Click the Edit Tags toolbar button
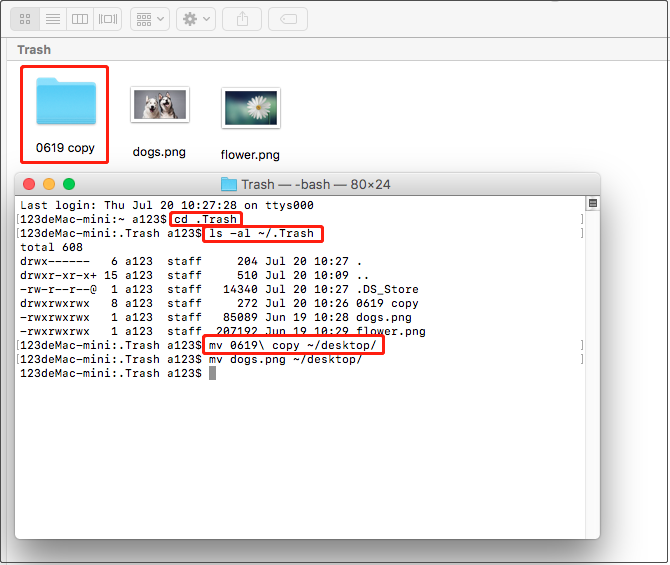The height and width of the screenshot is (565, 670). coord(288,18)
